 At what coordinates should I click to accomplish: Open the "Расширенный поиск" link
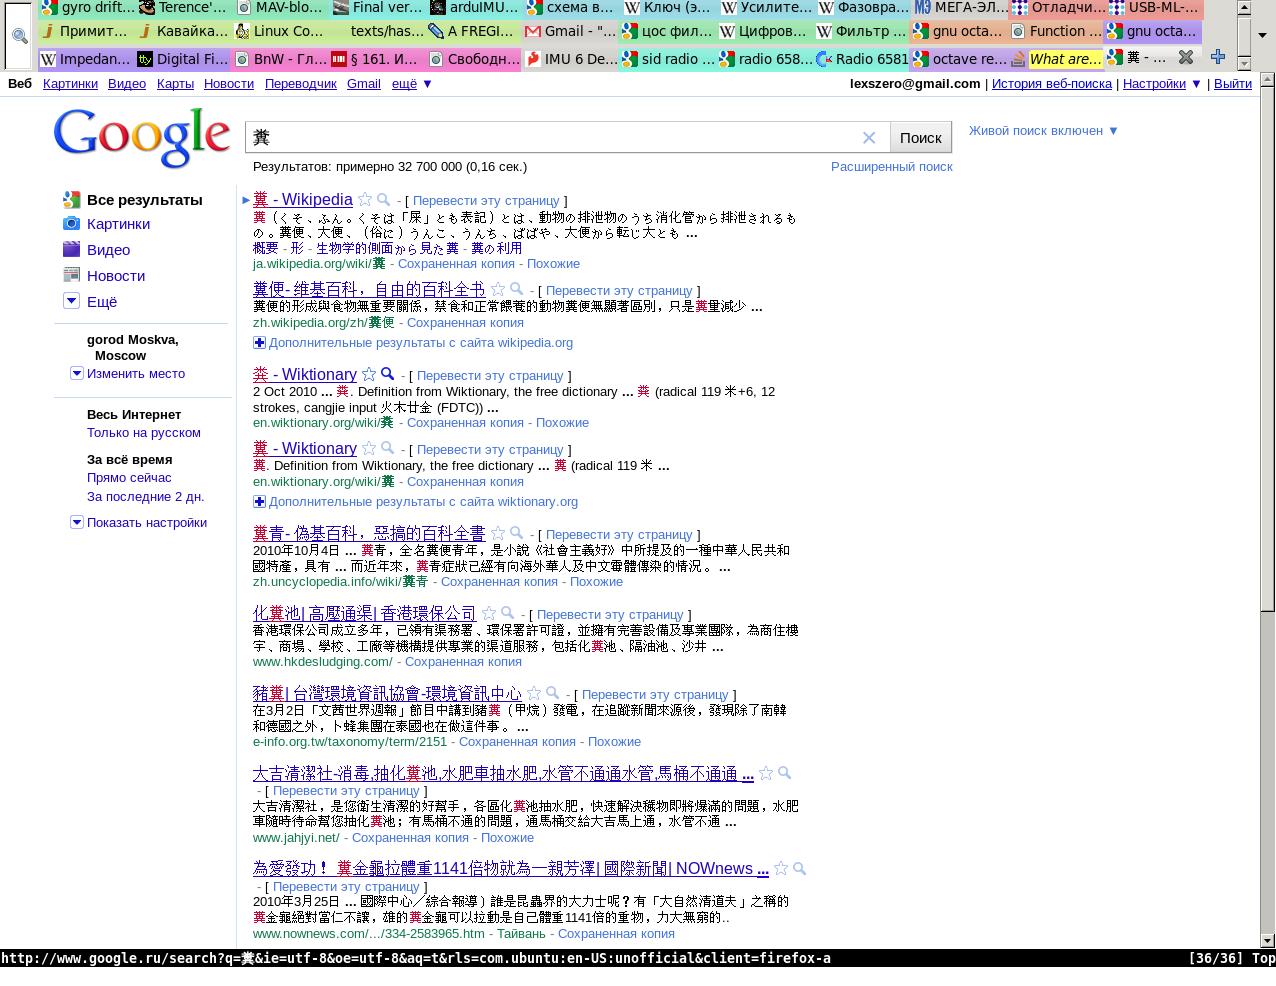coord(891,167)
